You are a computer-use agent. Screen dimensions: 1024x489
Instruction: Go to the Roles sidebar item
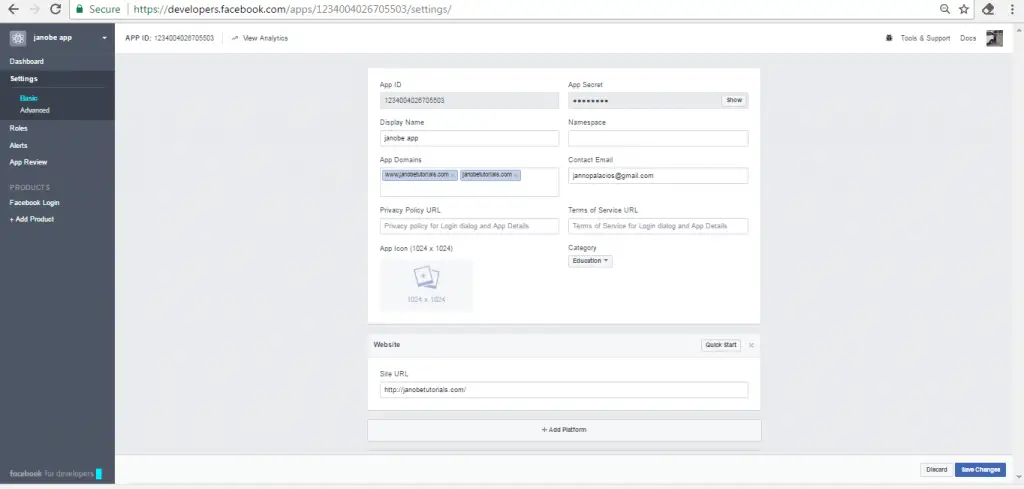click(x=19, y=129)
